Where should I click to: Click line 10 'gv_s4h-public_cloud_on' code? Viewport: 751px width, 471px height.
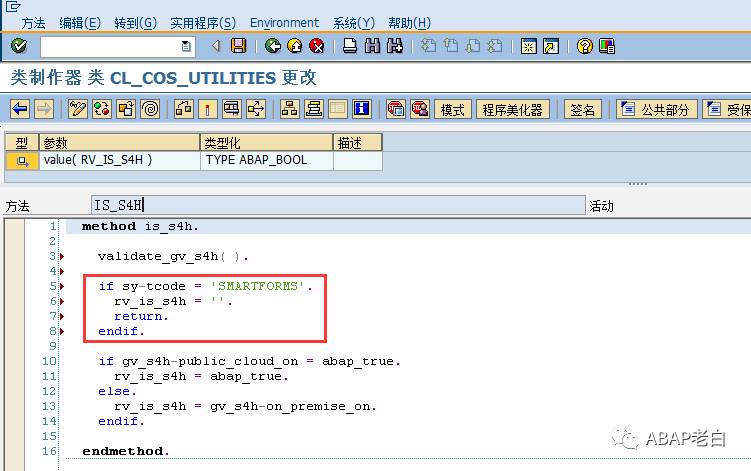click(210, 361)
